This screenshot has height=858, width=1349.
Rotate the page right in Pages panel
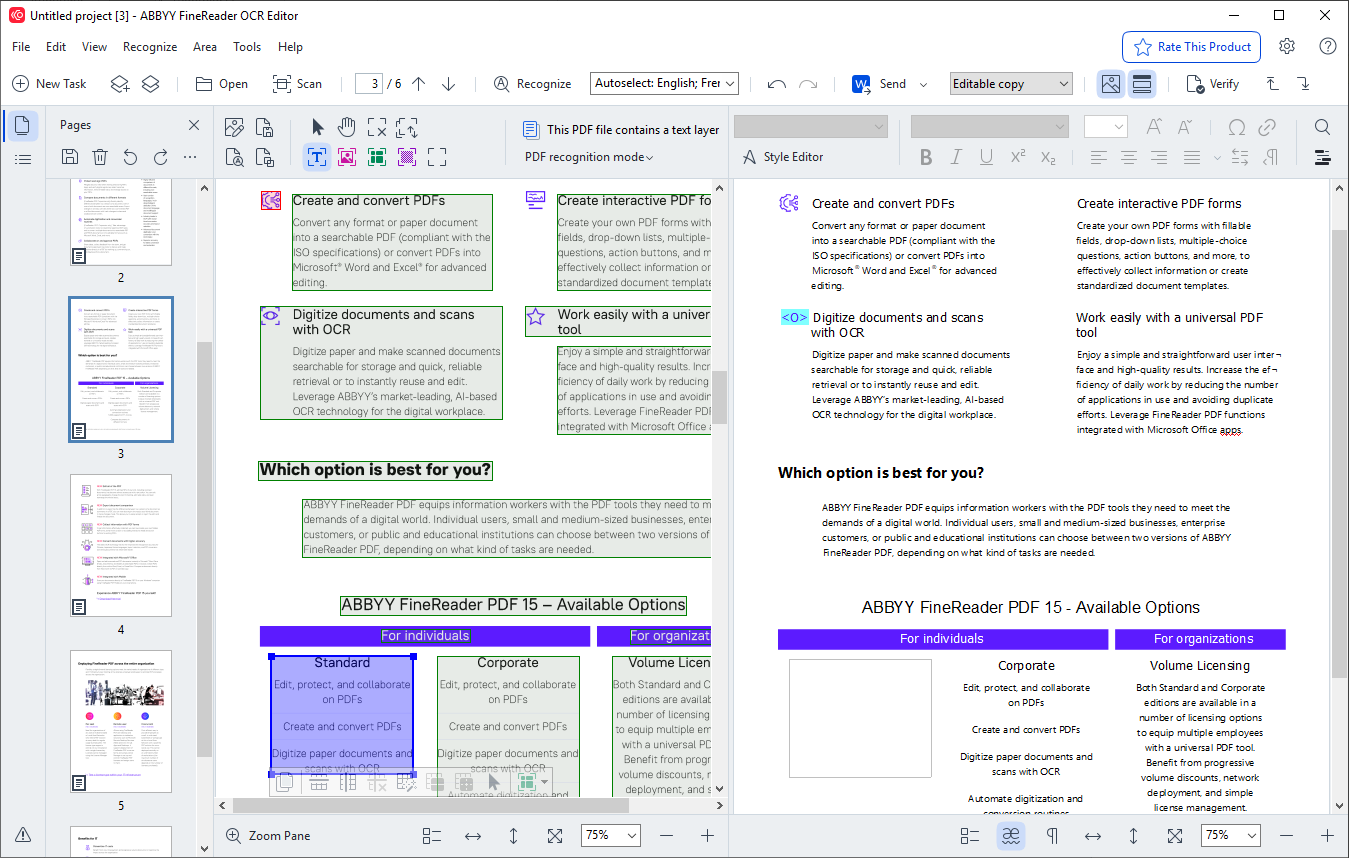coord(160,157)
